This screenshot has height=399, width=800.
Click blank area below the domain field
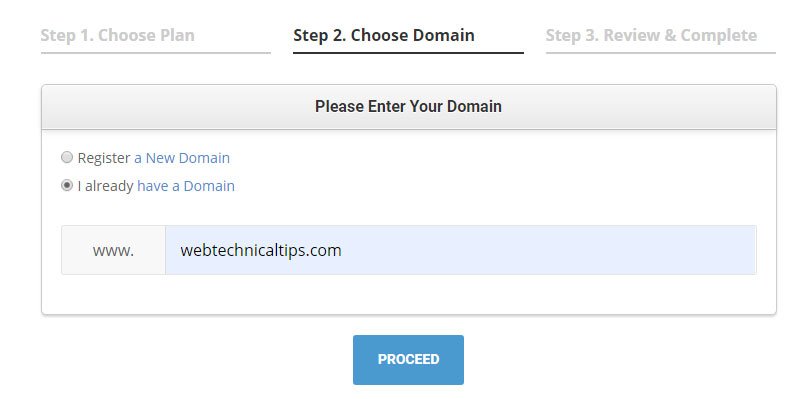point(408,294)
